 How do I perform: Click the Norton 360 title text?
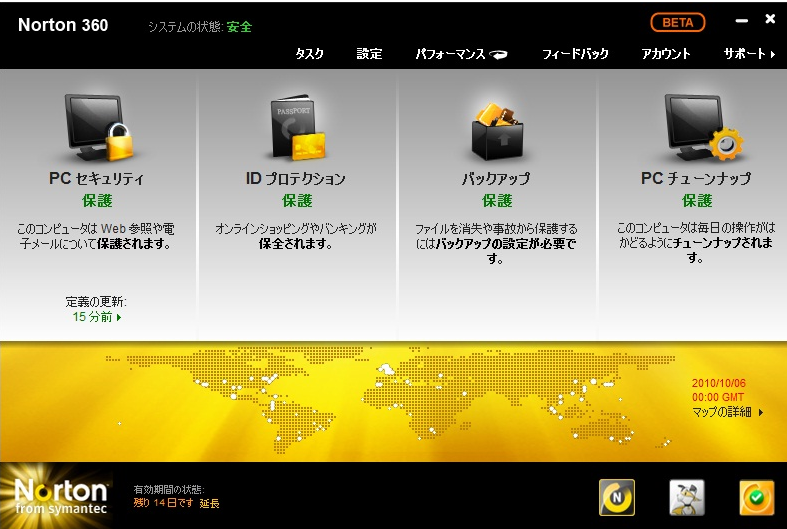(63, 25)
